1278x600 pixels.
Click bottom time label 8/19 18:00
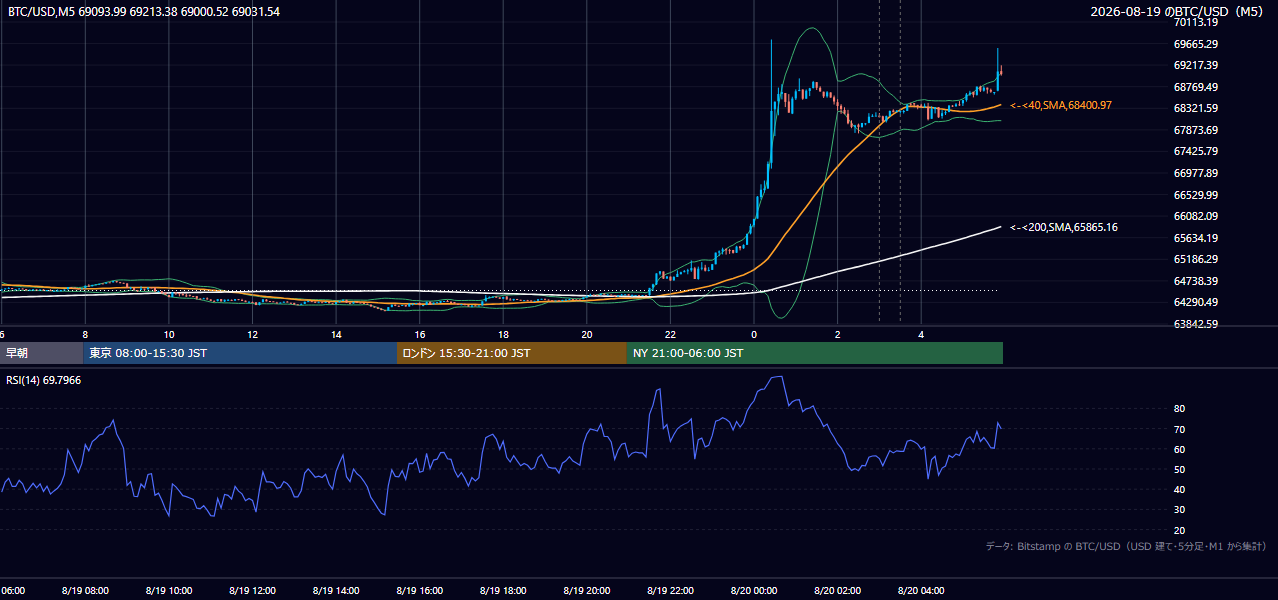point(503,591)
